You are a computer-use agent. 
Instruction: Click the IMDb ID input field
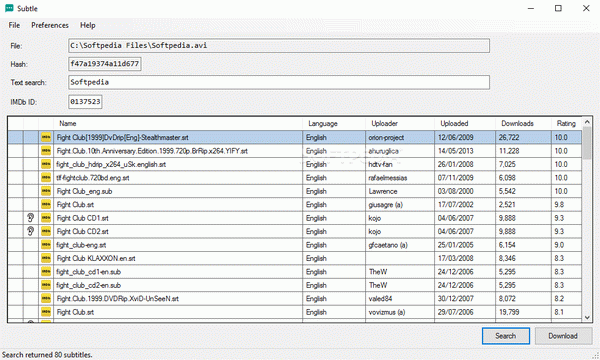85,102
